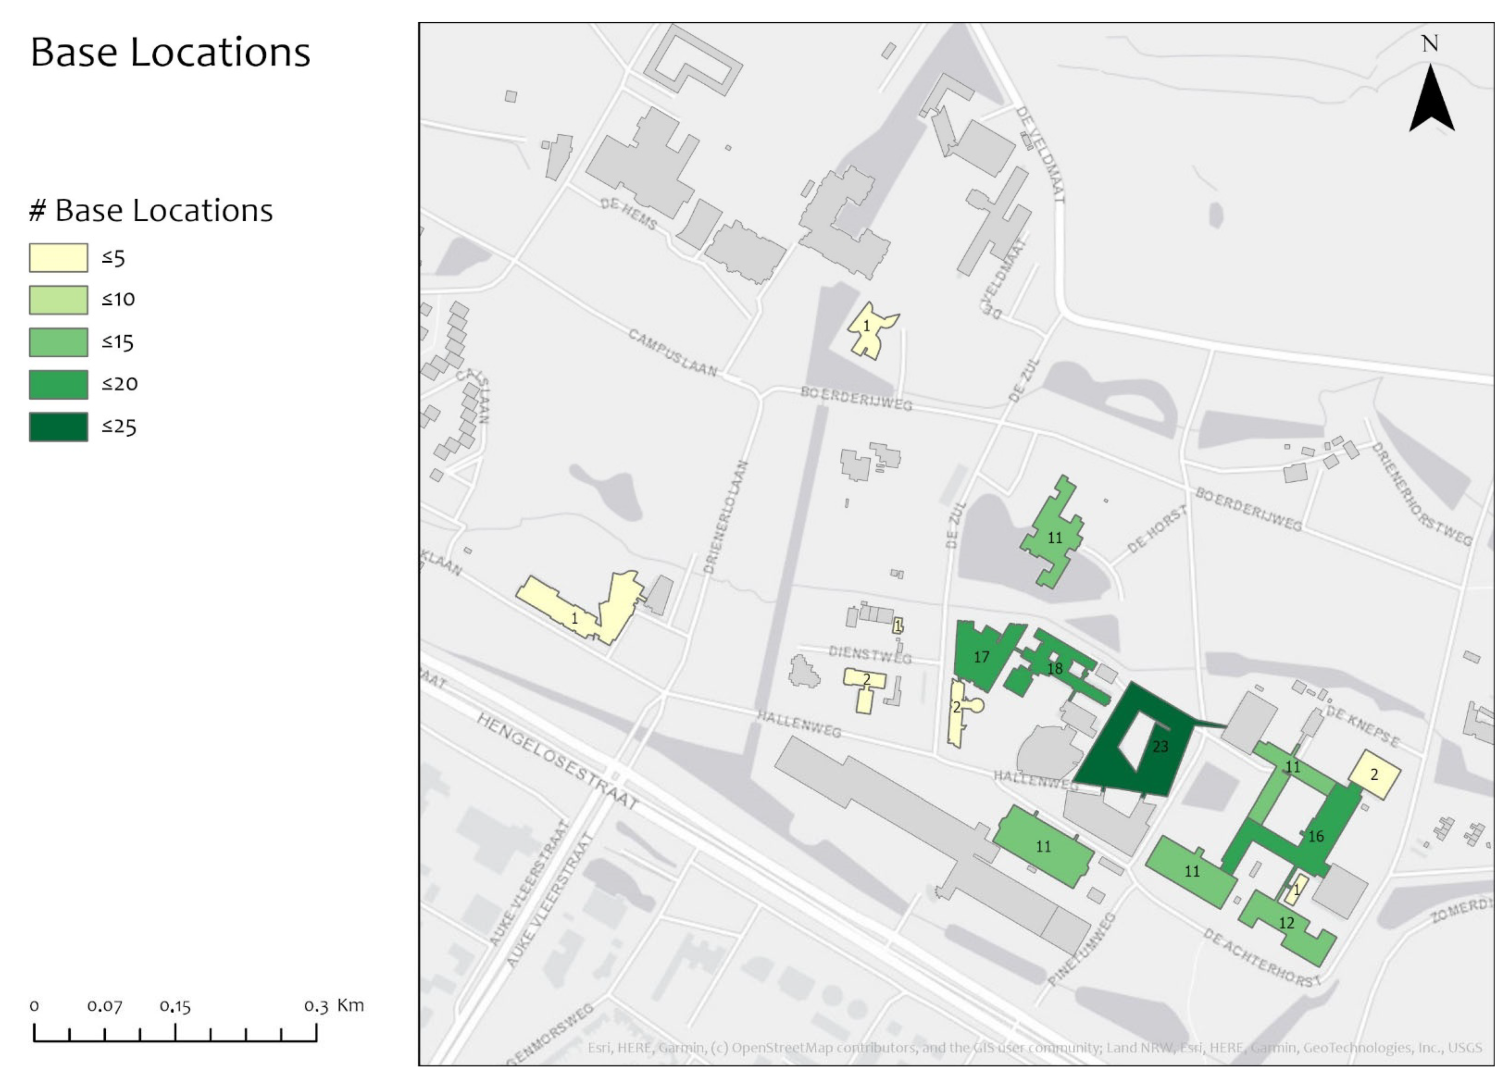Click the Esri attribution text
This screenshot has height=1080, width=1505.
click(x=1034, y=1048)
